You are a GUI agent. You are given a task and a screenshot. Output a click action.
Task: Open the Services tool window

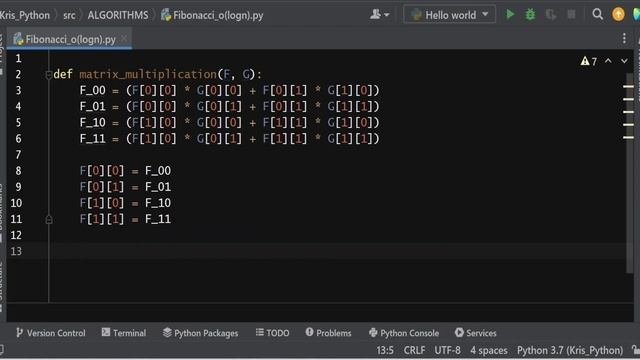click(476, 333)
